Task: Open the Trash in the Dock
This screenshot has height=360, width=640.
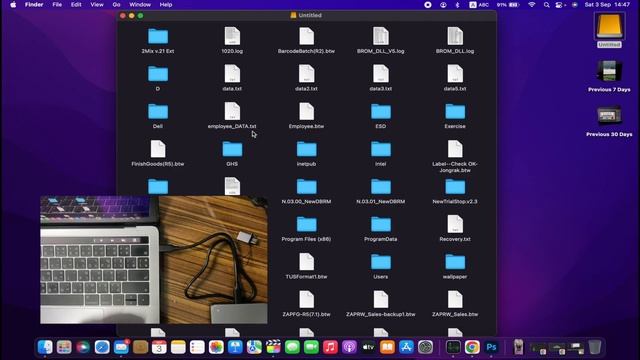Action: (595, 347)
